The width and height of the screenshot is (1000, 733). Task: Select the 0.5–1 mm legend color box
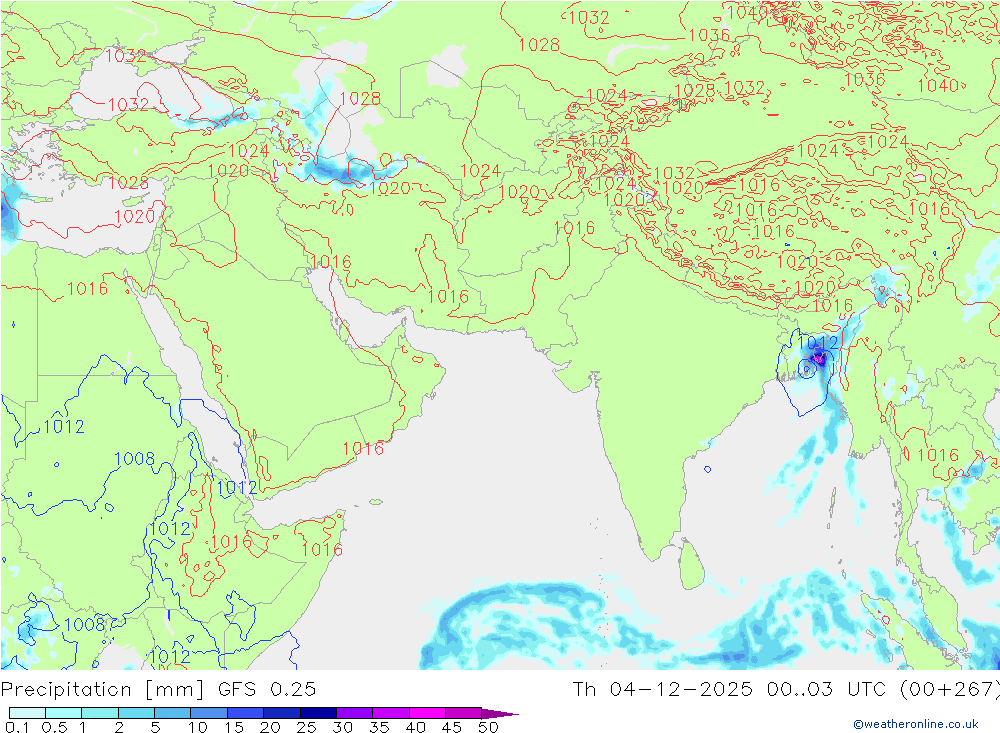pyautogui.click(x=63, y=713)
